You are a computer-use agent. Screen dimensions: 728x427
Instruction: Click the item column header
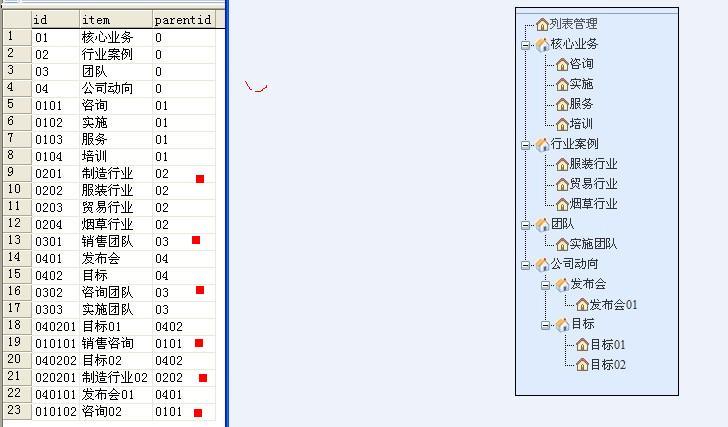click(116, 19)
